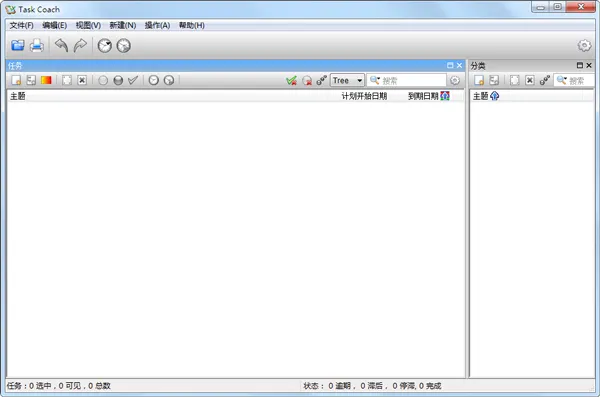Stop tracking effort in the 任务 toolbar
600x397 pixels.
point(169,80)
